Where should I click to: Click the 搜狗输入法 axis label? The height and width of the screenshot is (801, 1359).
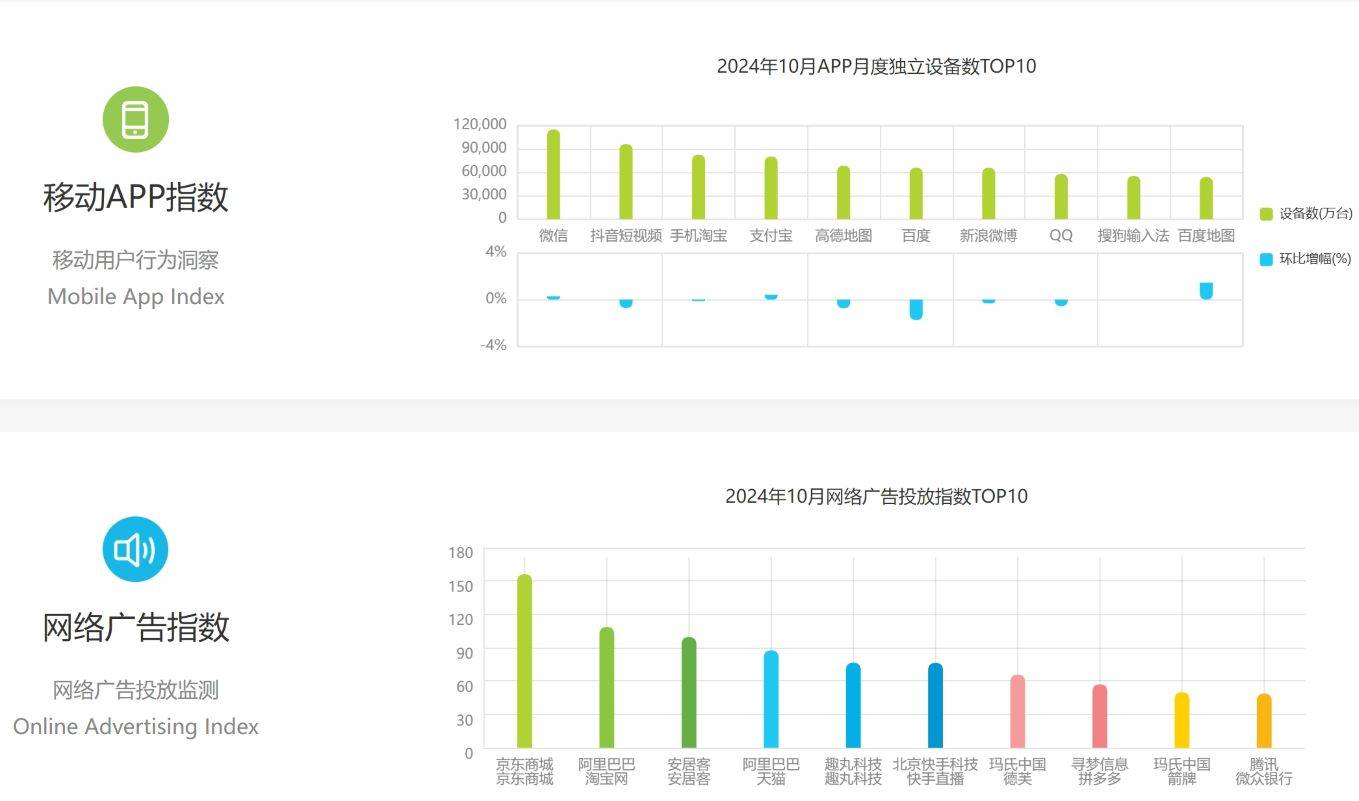pyautogui.click(x=1133, y=236)
